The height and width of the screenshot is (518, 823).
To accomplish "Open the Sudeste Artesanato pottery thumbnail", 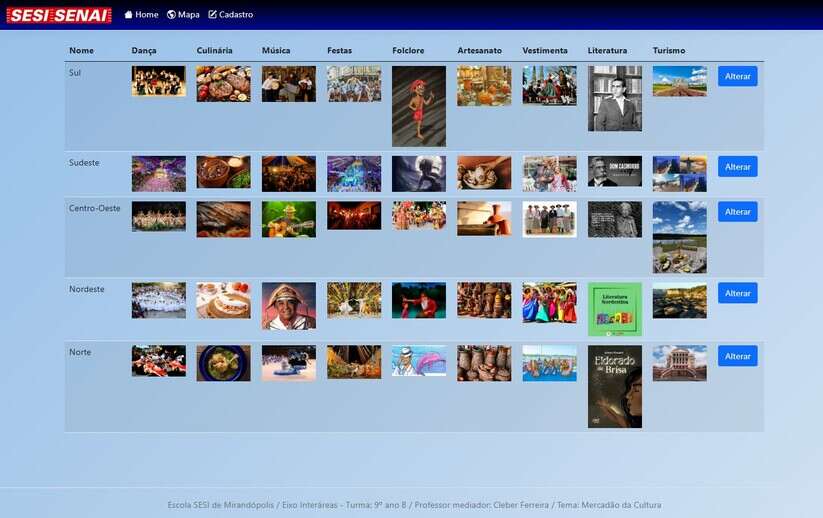I will pyautogui.click(x=484, y=172).
